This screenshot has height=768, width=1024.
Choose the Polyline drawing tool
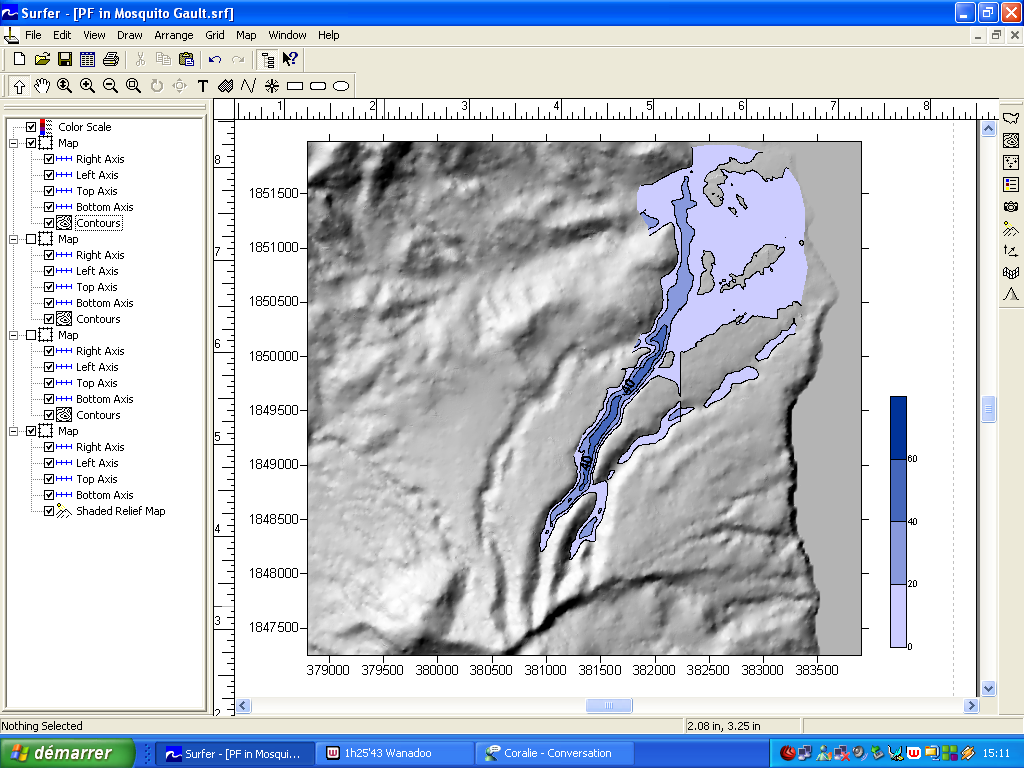(x=248, y=86)
